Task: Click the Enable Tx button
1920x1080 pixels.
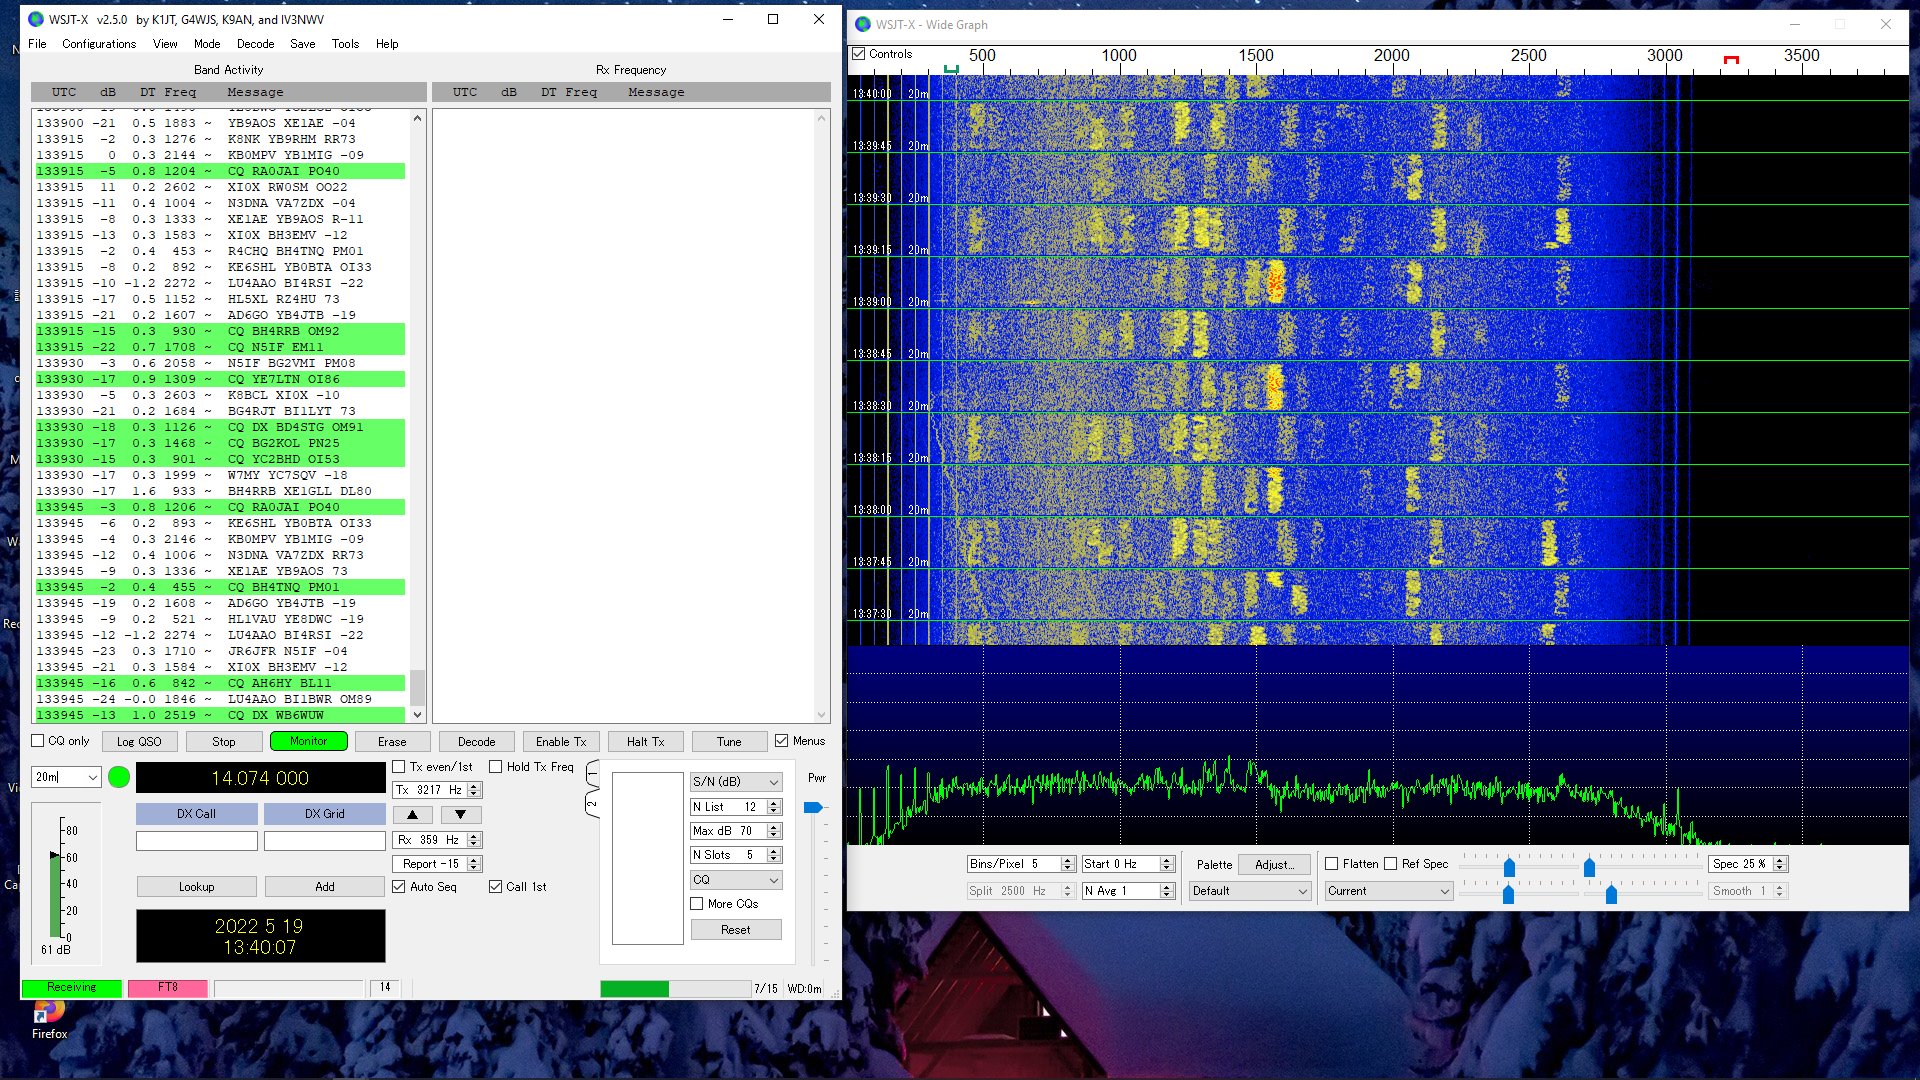Action: [x=561, y=742]
